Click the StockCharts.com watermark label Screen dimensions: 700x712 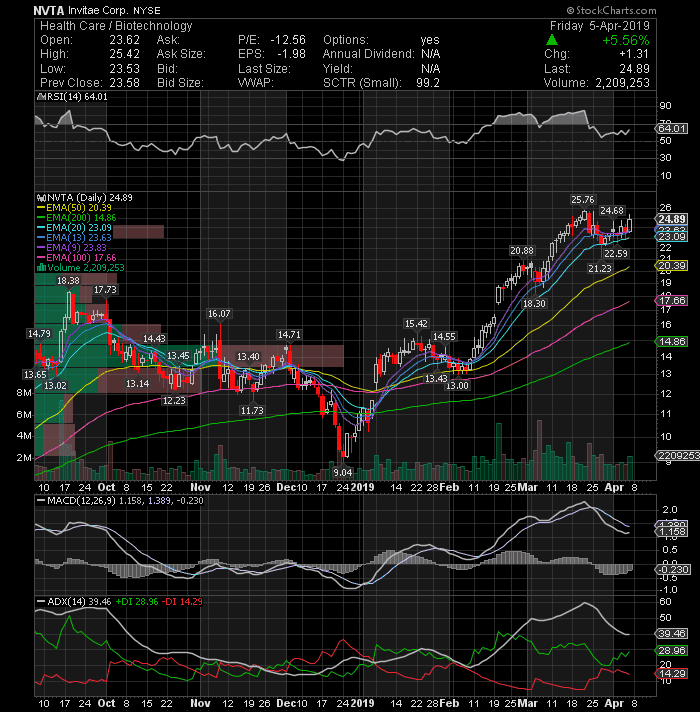[611, 10]
